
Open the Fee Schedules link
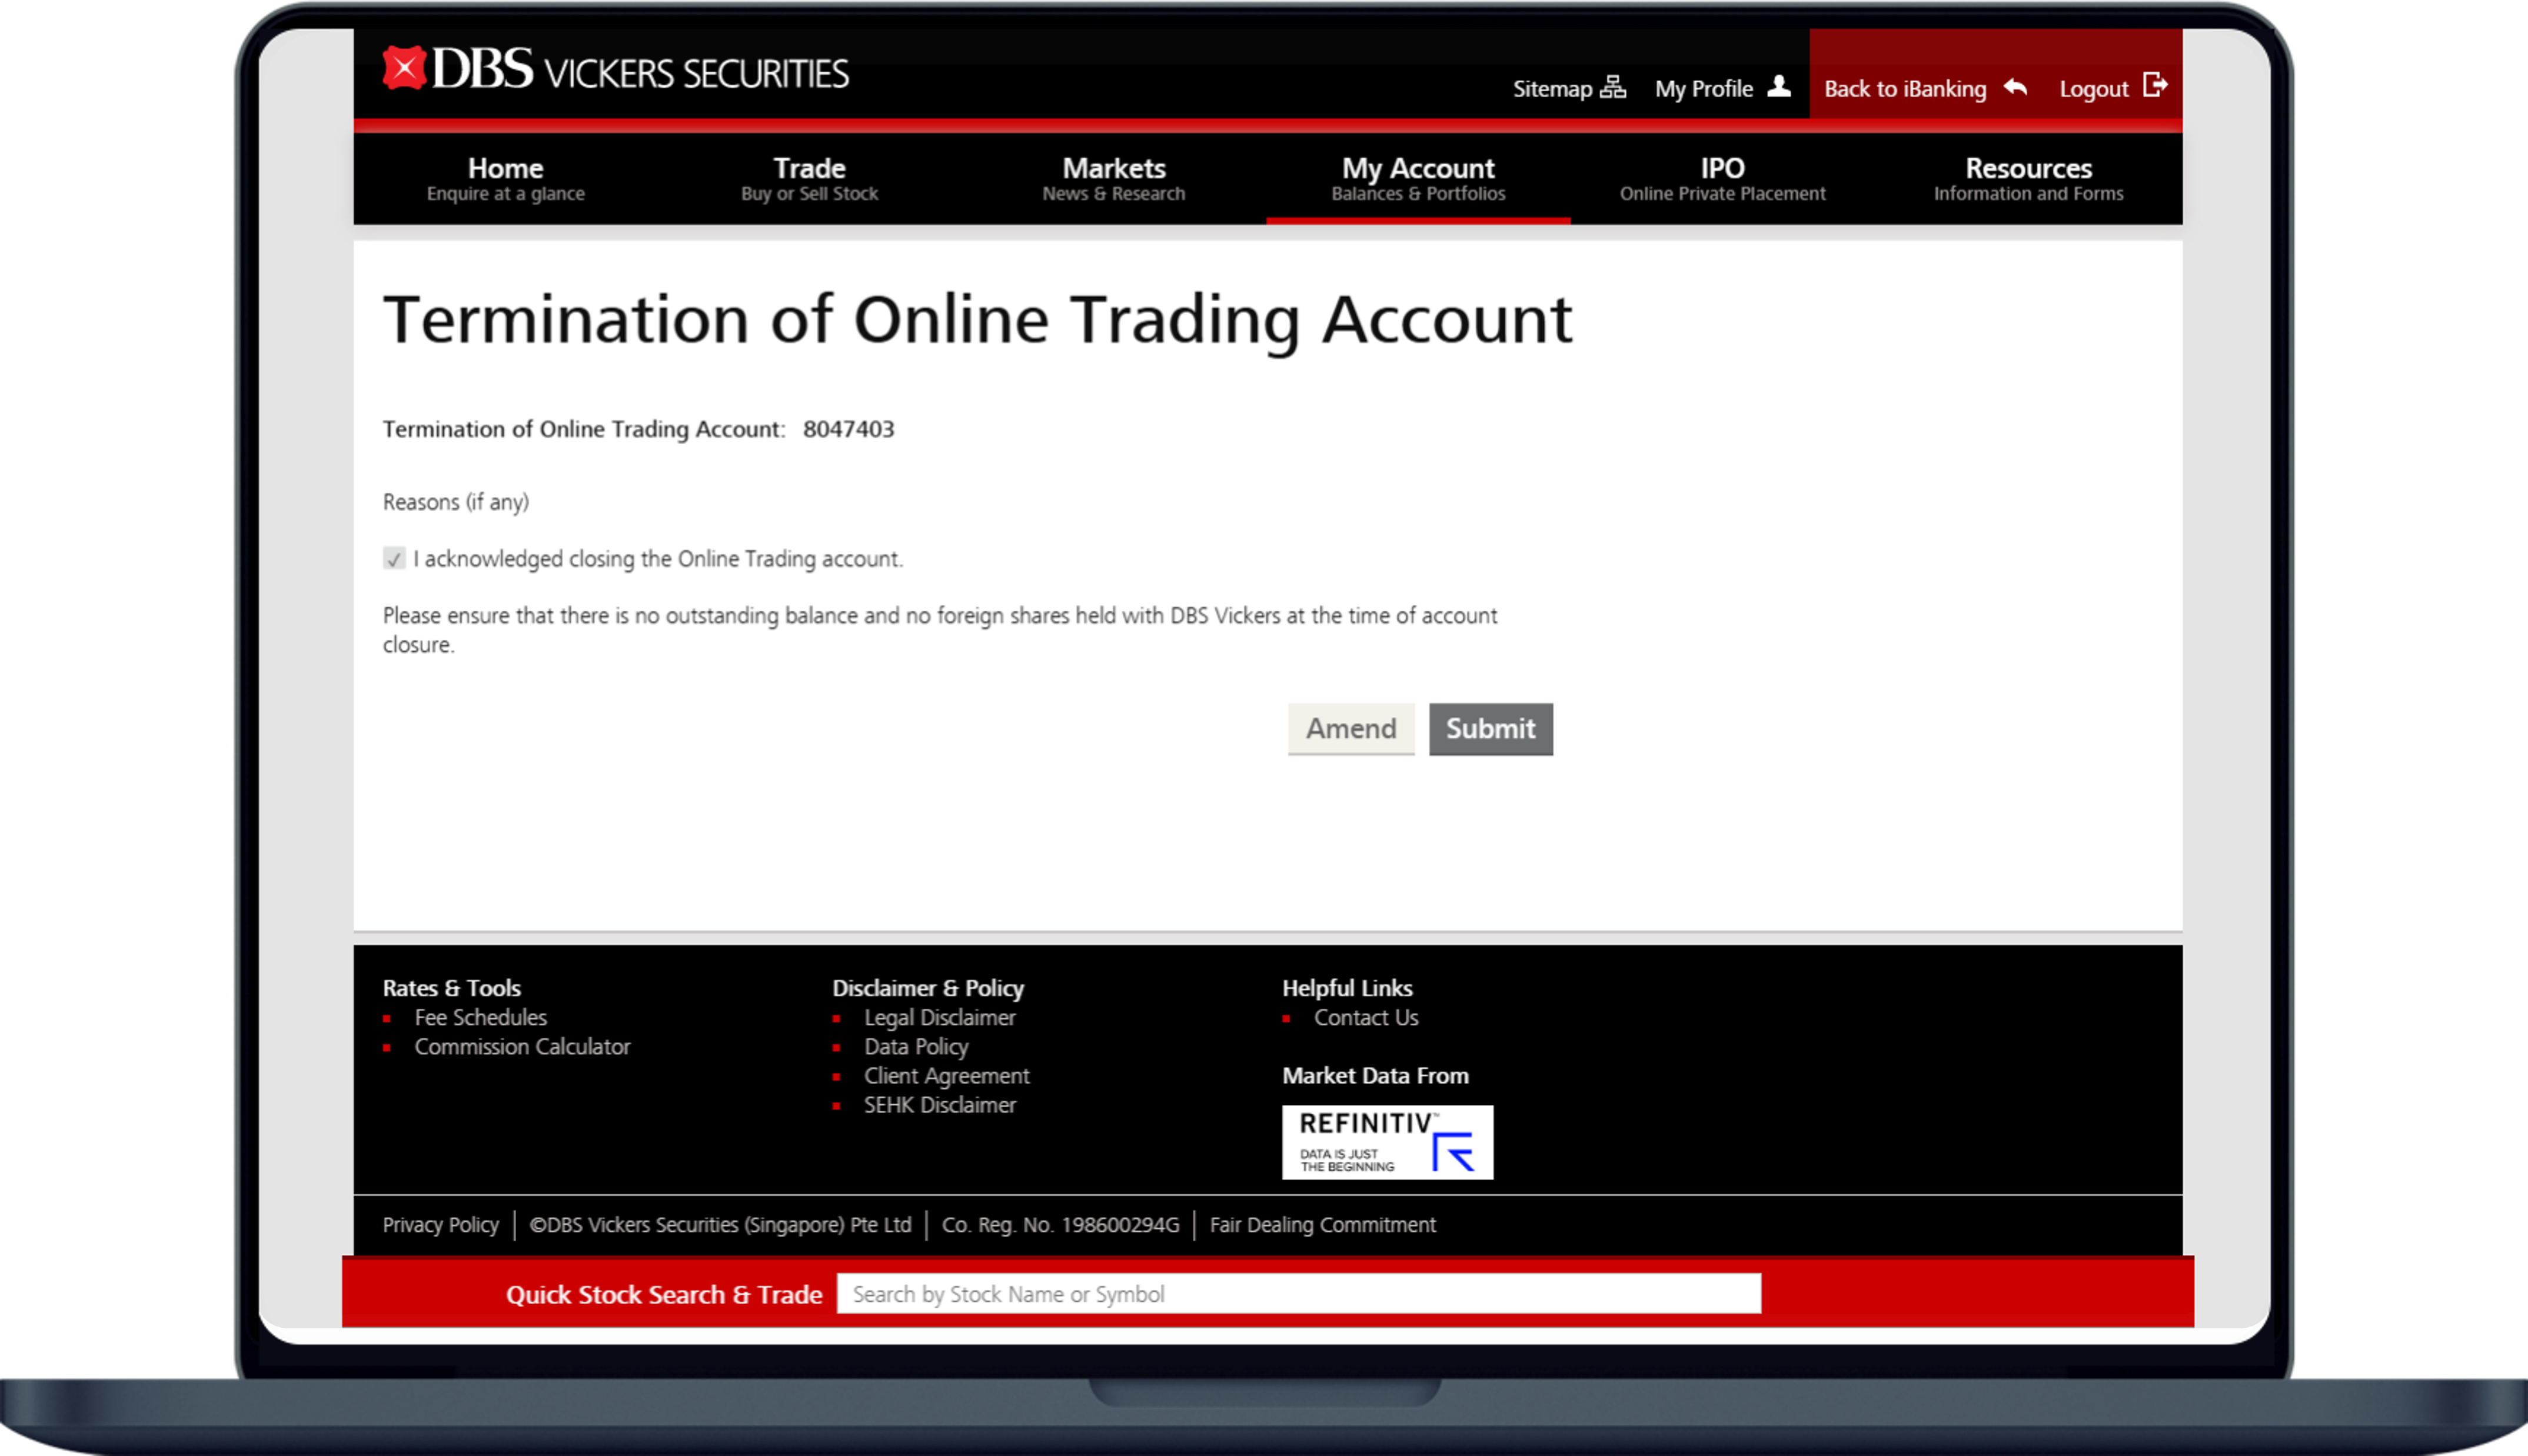click(x=481, y=1017)
